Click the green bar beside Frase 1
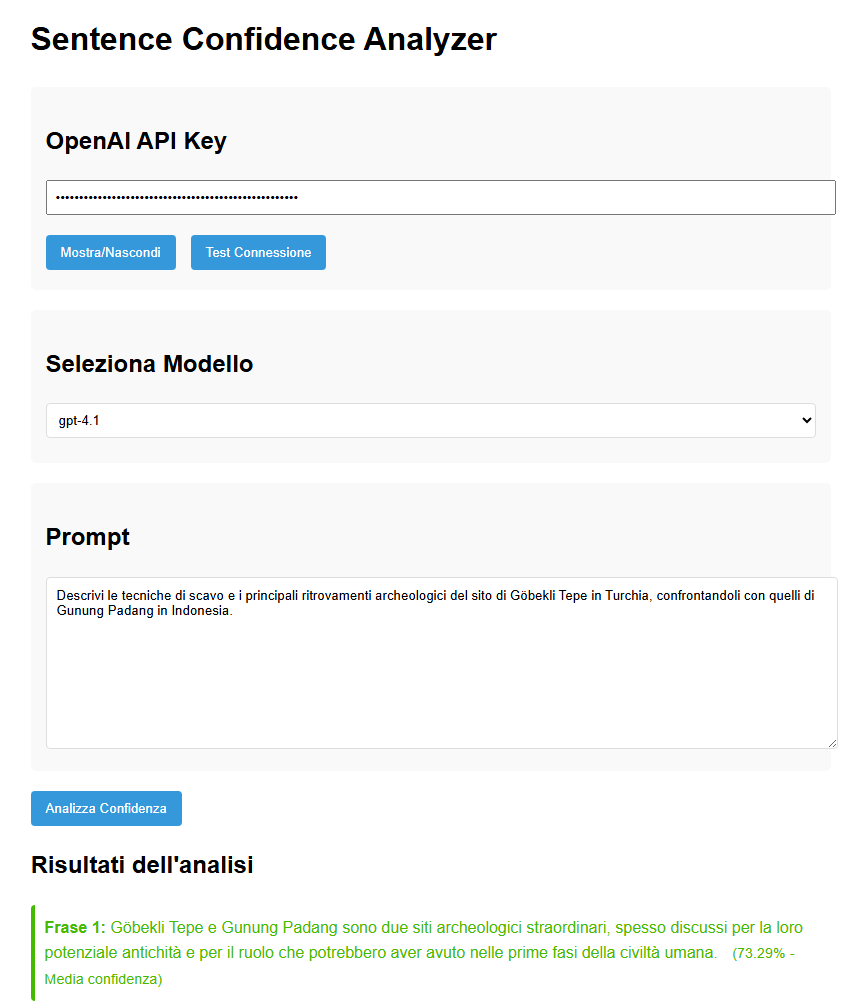 pos(33,952)
